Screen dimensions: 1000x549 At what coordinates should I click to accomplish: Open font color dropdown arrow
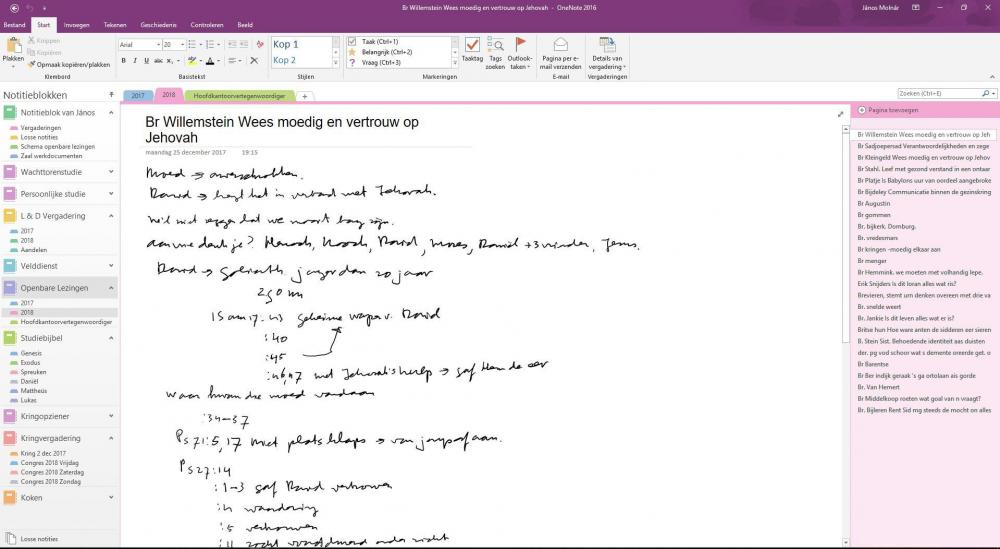point(218,61)
